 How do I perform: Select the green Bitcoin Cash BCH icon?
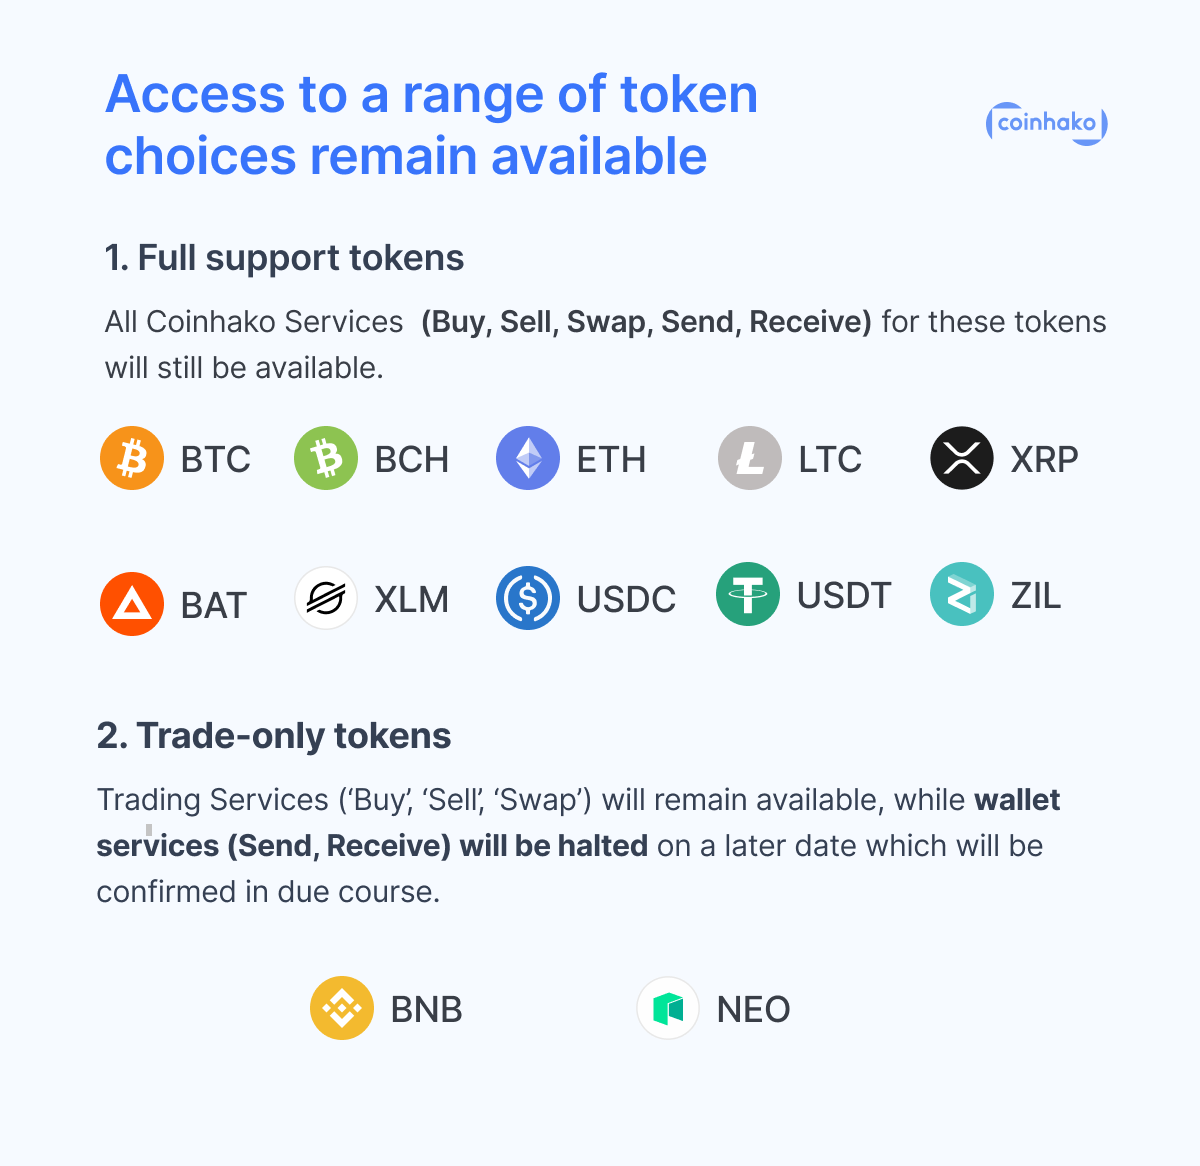pos(326,458)
